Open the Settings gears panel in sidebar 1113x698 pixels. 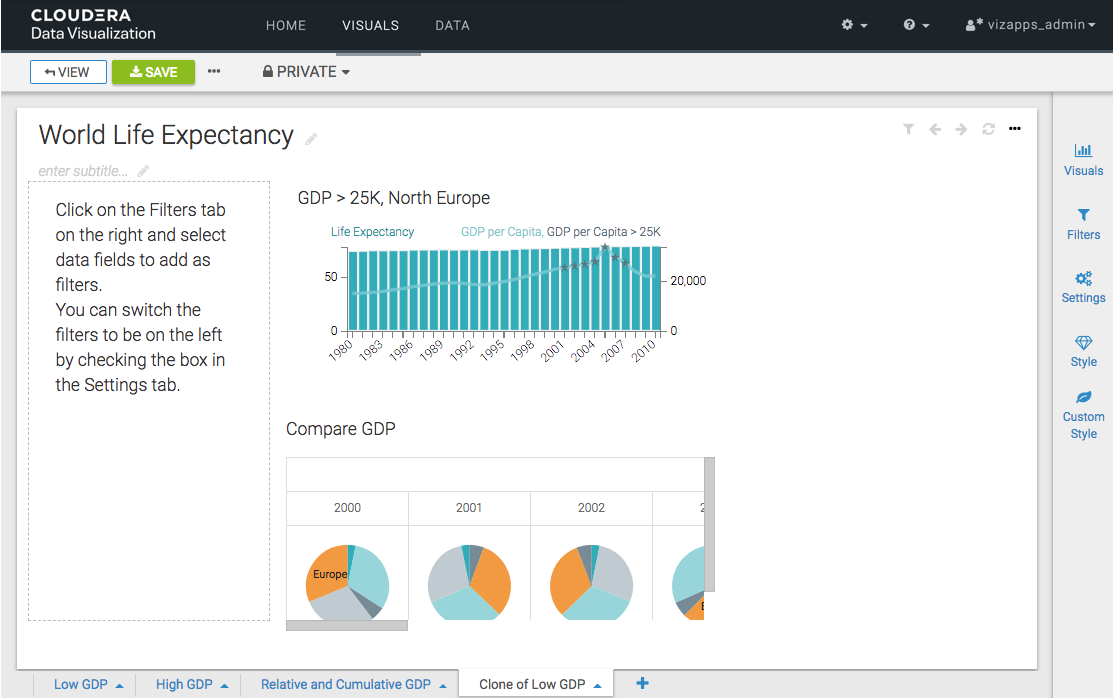[x=1083, y=280]
